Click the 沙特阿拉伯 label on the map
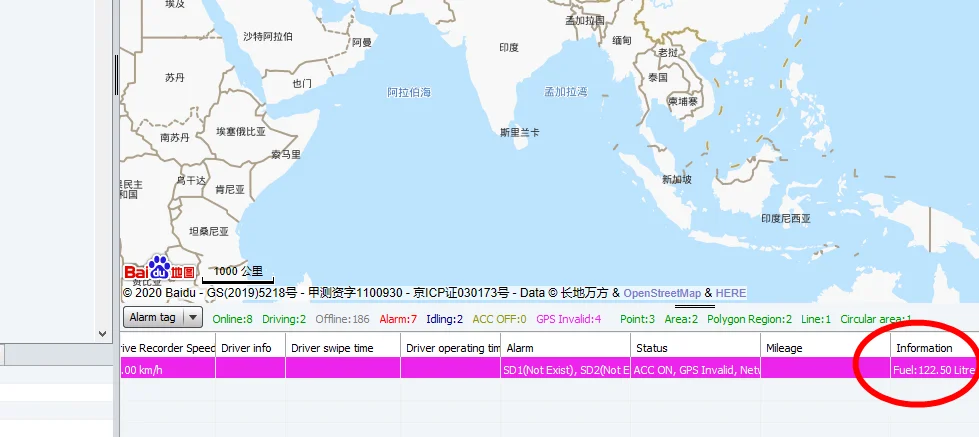Screen dimensions: 979x437 tap(267, 36)
